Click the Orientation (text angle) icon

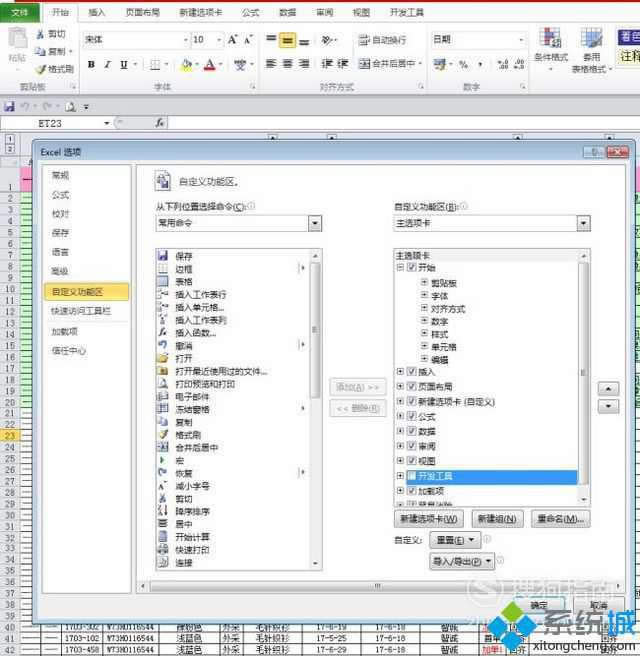click(x=328, y=40)
